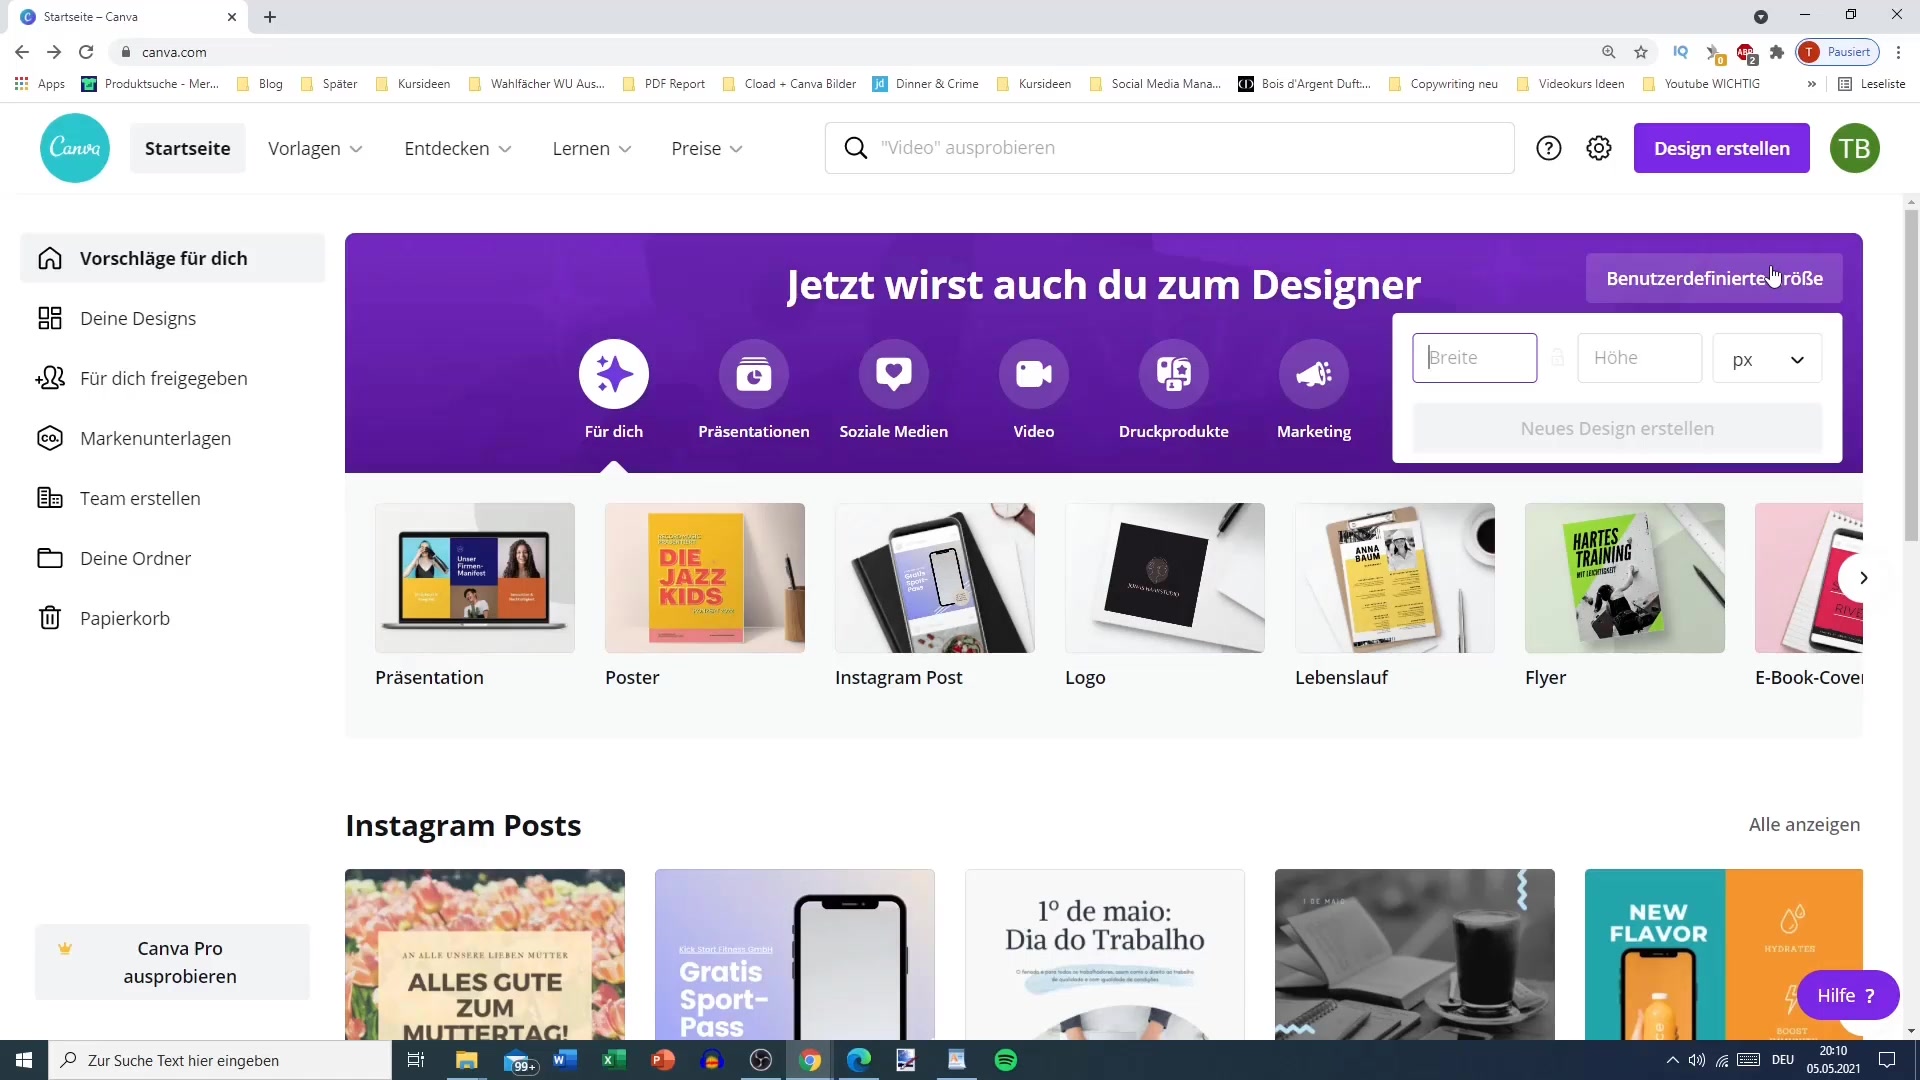Image resolution: width=1920 pixels, height=1080 pixels.
Task: Select the Soziale Medien heart icon
Action: coord(893,374)
